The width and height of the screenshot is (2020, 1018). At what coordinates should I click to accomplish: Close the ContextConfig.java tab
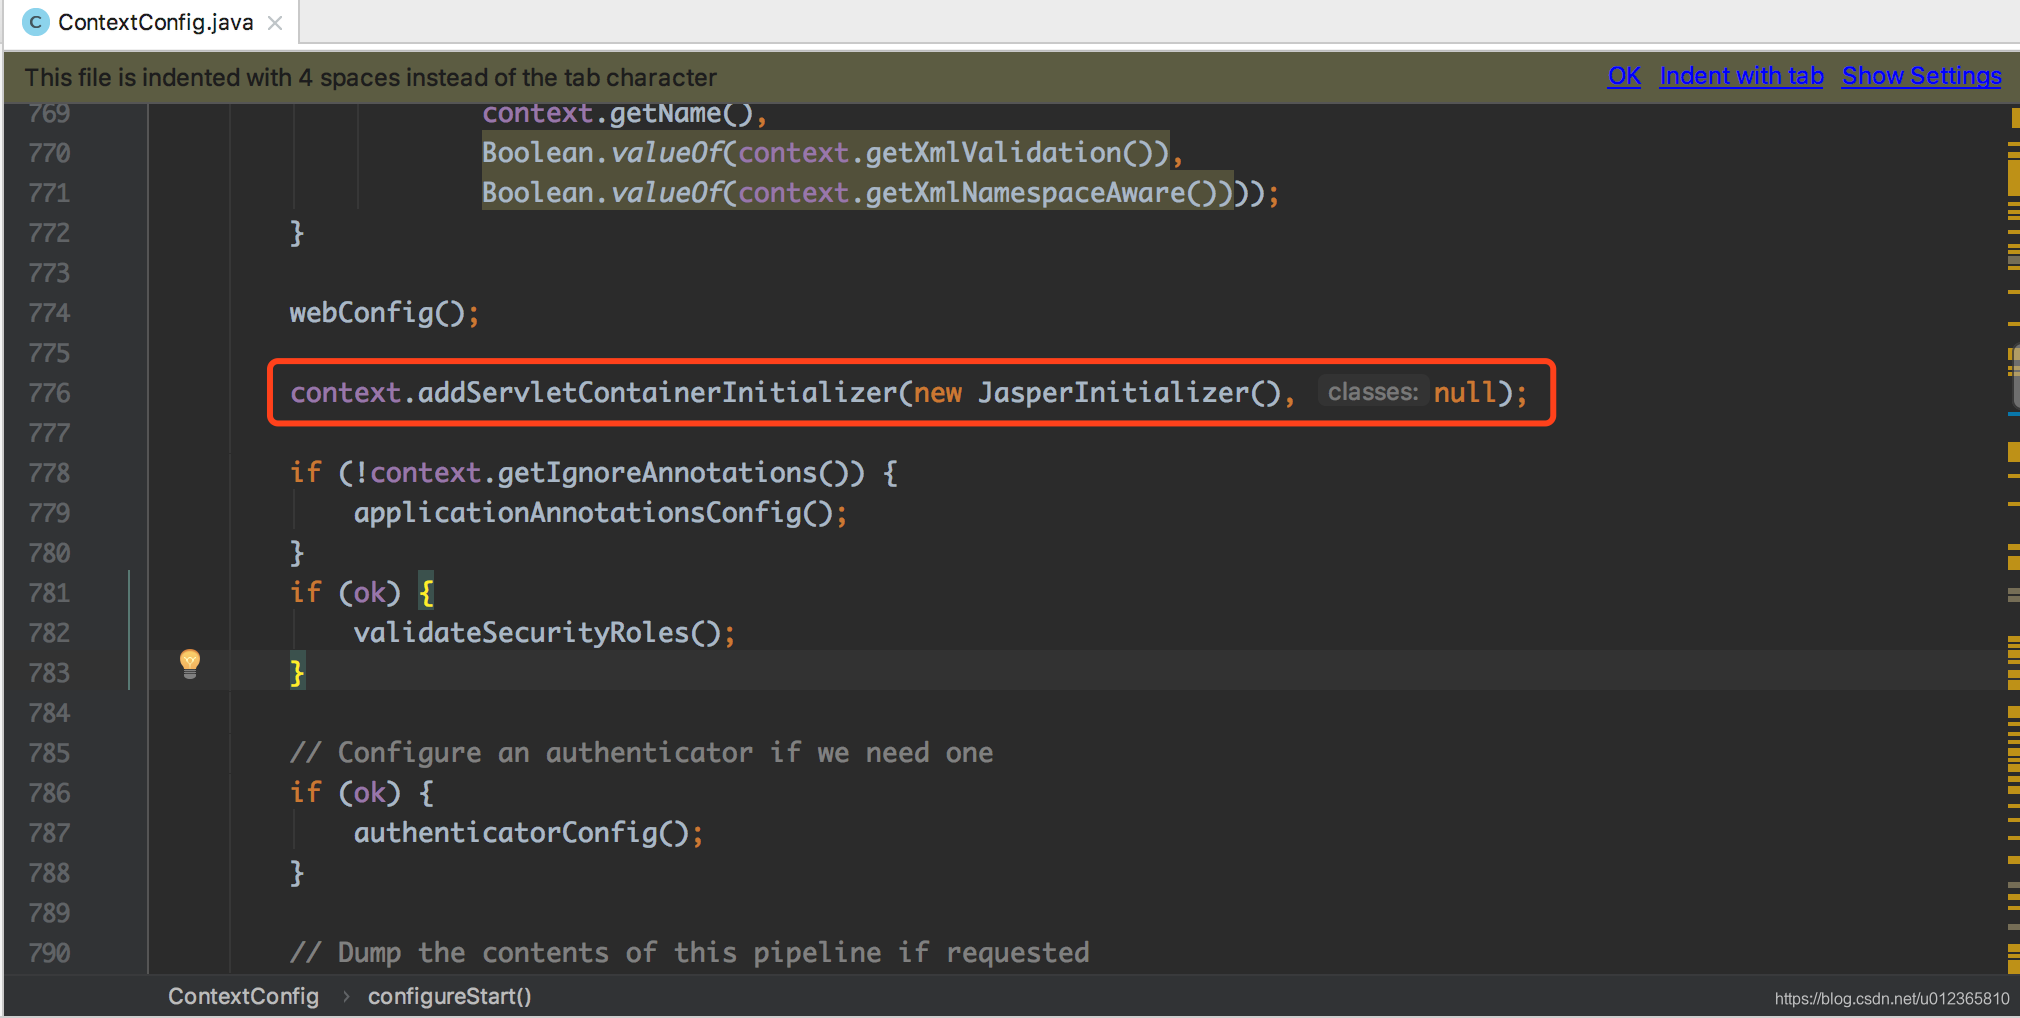point(275,23)
